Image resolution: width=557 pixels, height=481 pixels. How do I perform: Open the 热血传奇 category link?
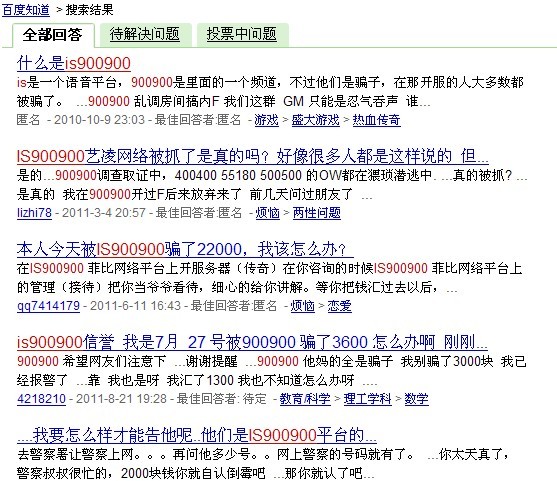click(x=377, y=120)
